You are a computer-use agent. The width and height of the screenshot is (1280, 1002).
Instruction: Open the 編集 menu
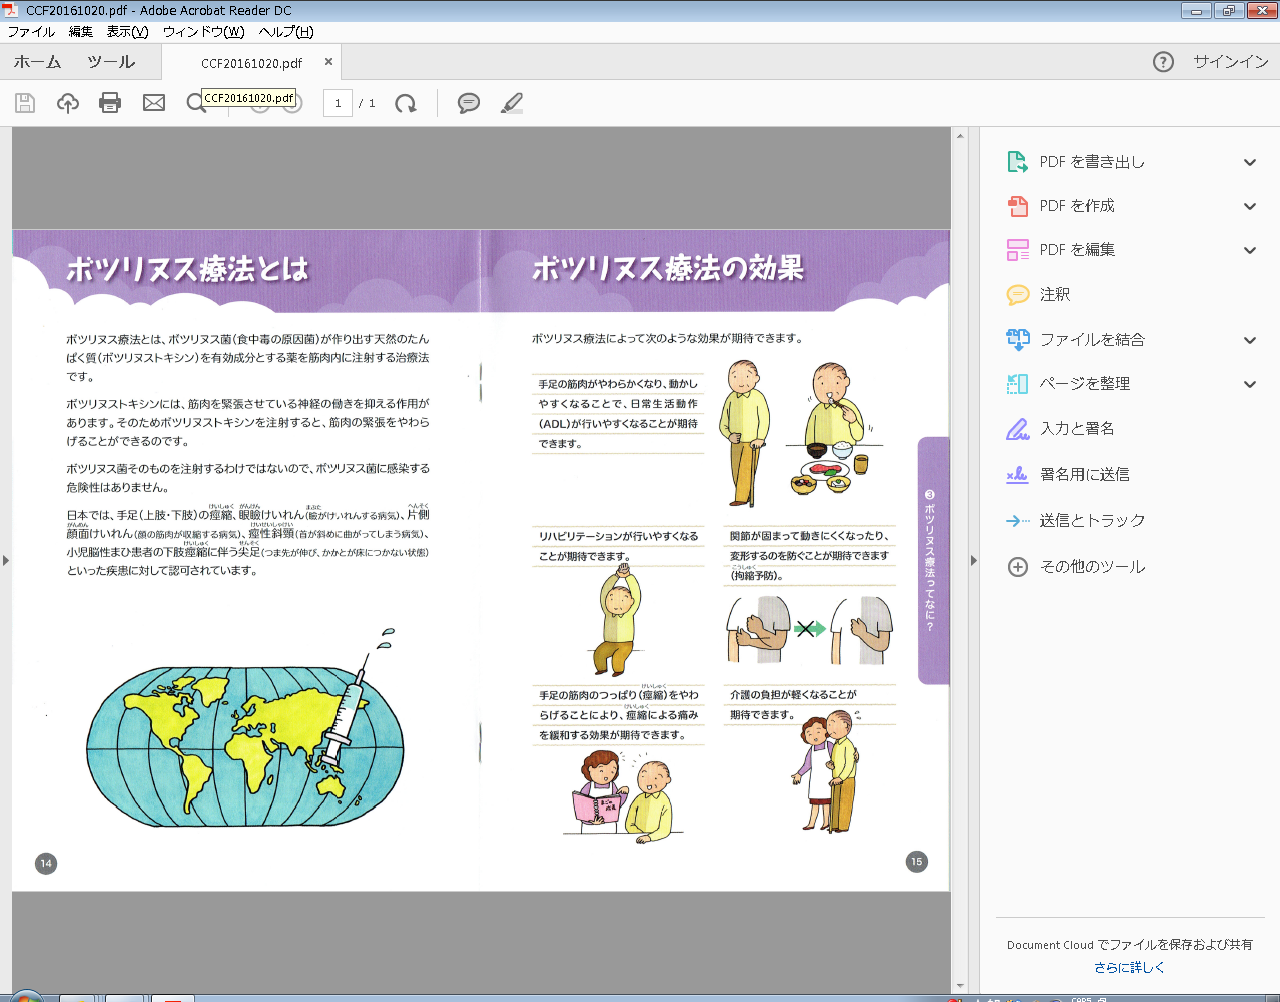click(x=81, y=32)
